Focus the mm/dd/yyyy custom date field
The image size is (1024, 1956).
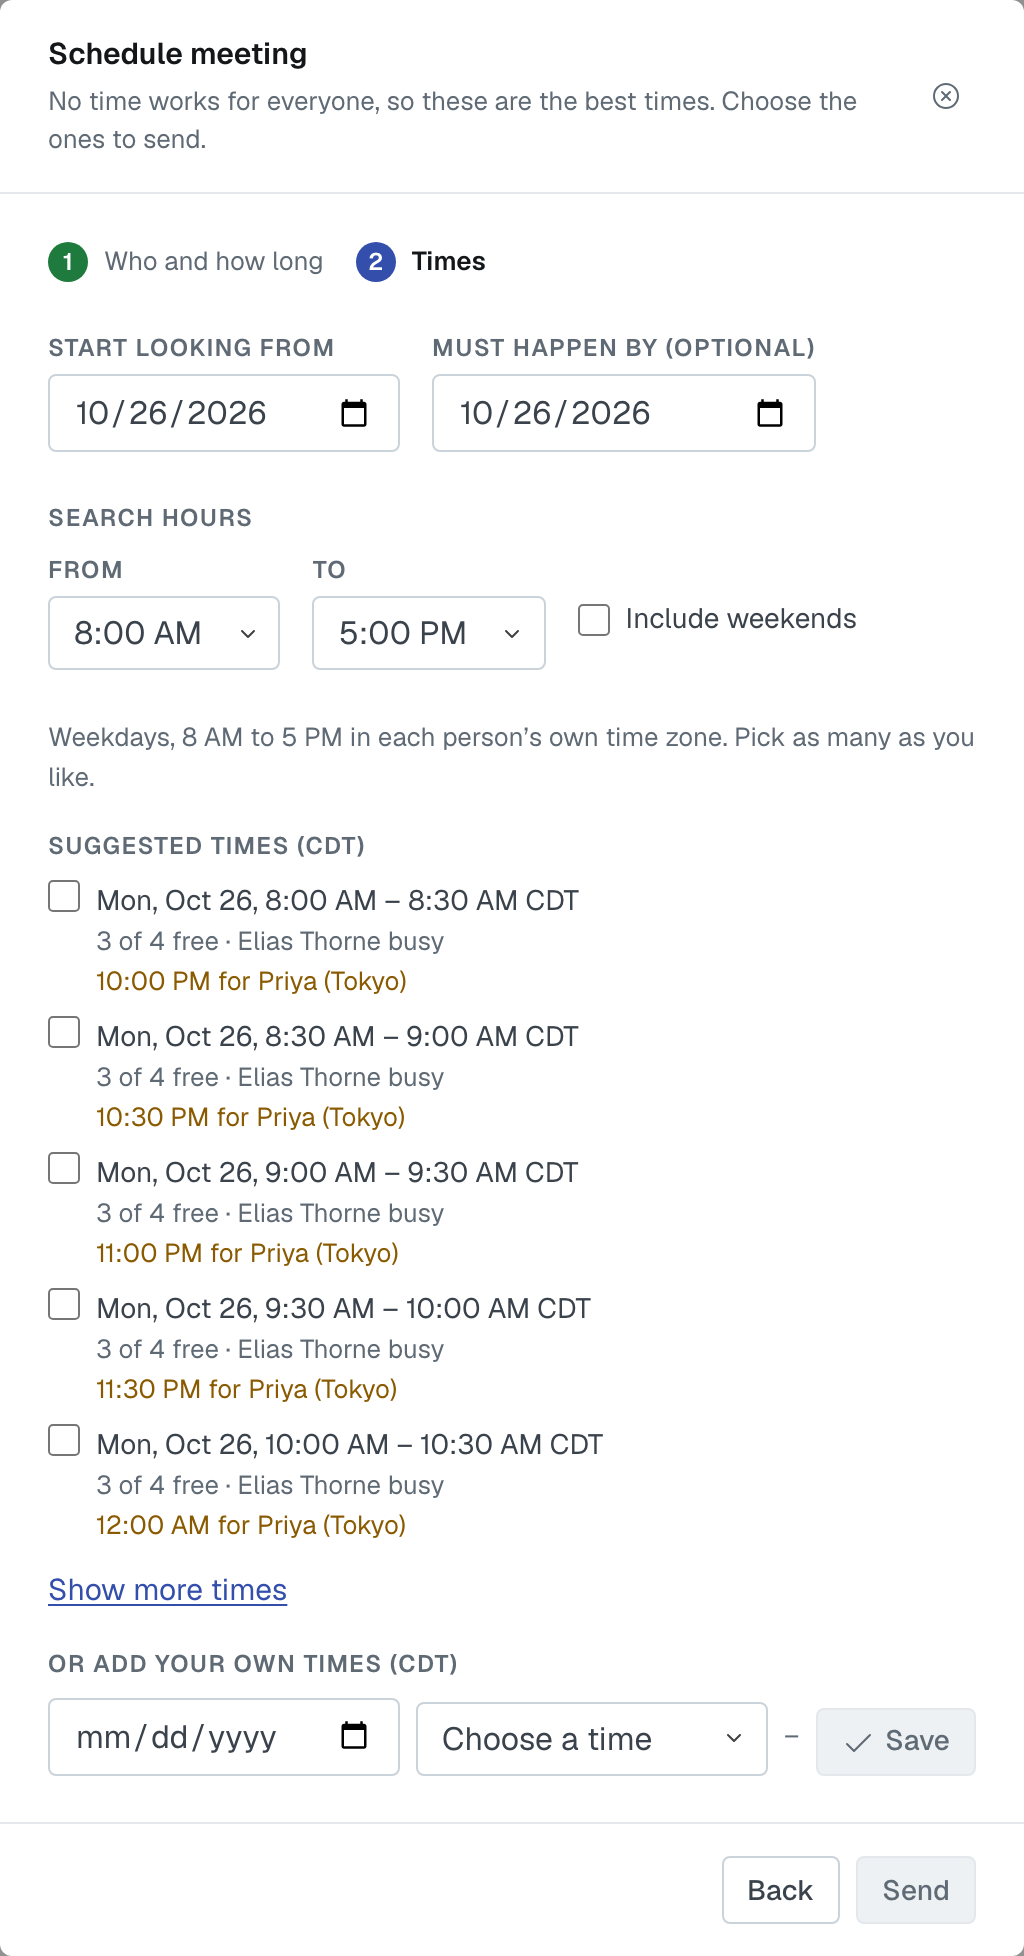(224, 1737)
